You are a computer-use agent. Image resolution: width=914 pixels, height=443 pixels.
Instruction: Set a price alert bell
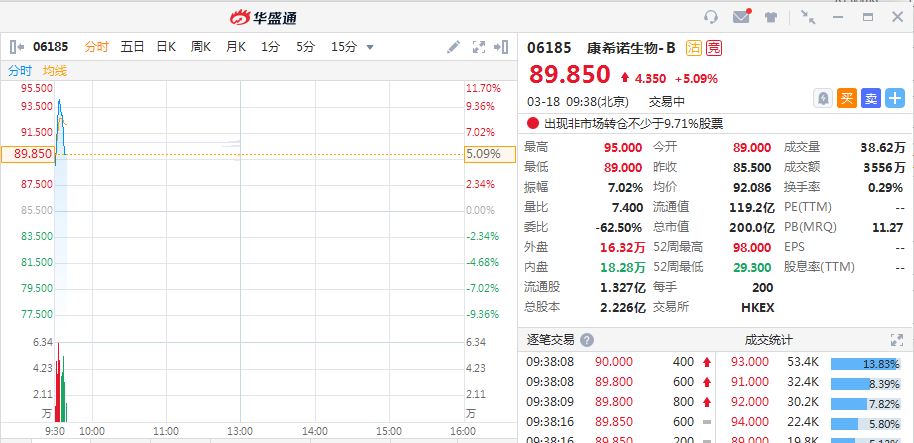click(822, 98)
